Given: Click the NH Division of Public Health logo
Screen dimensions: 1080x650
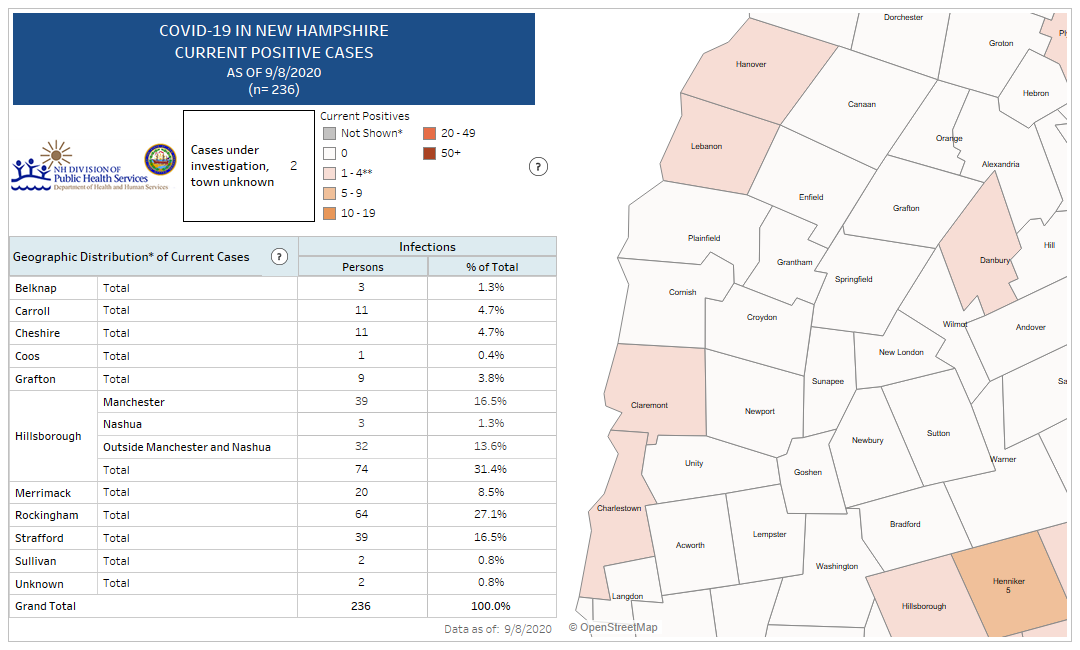Looking at the screenshot, I should pyautogui.click(x=78, y=167).
